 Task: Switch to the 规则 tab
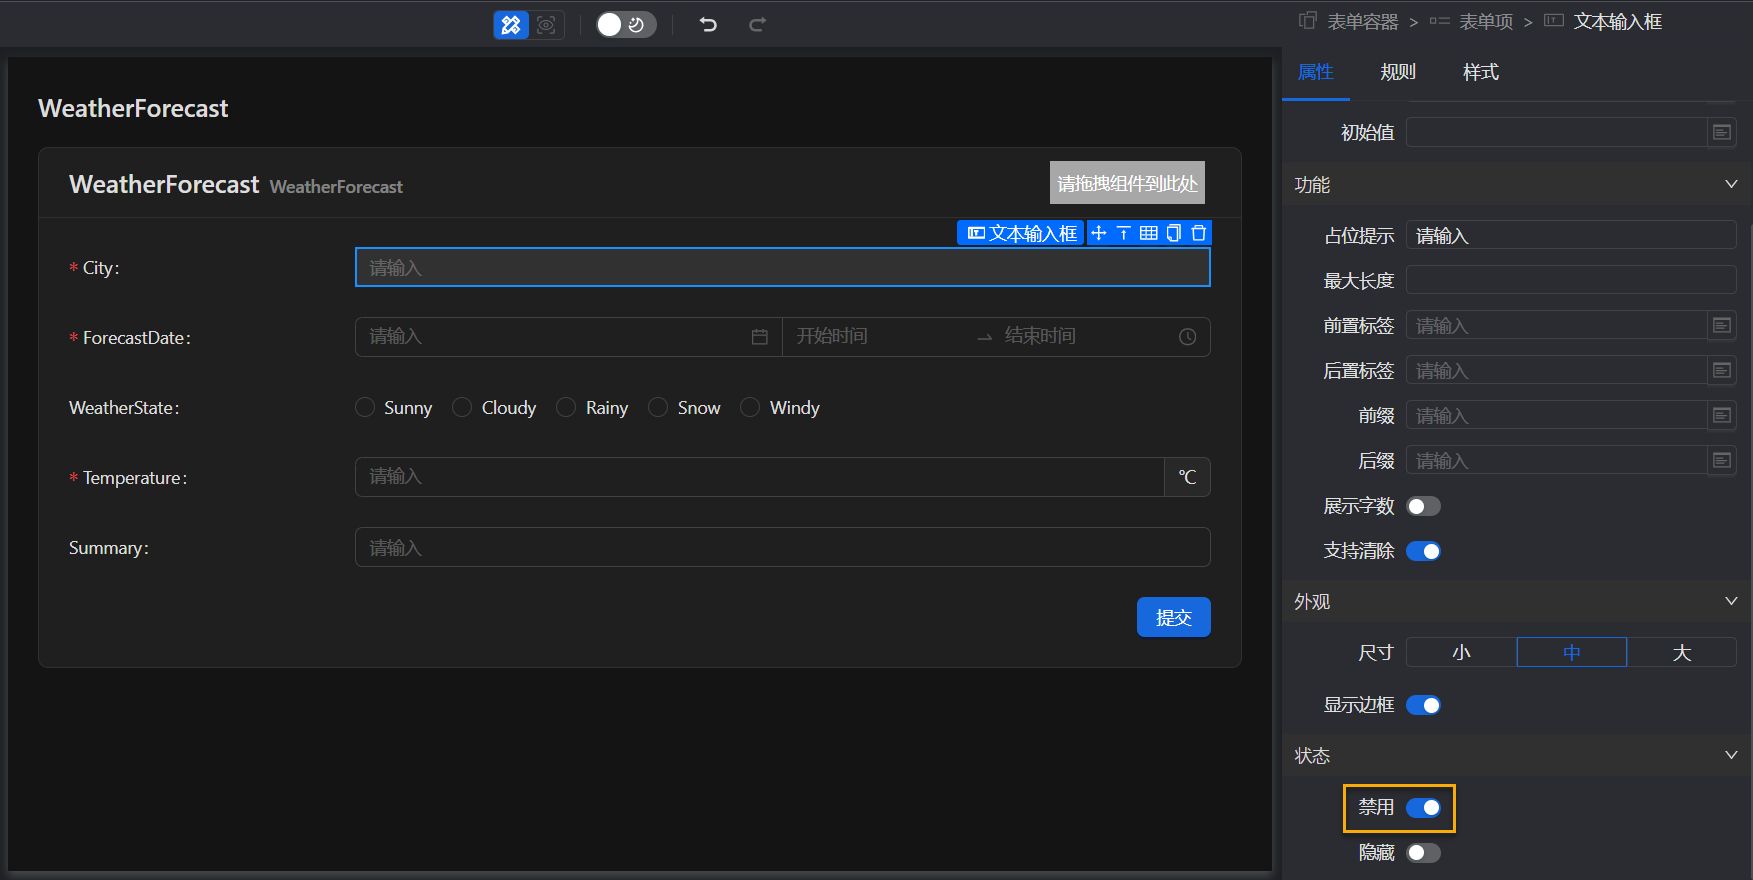click(1398, 72)
